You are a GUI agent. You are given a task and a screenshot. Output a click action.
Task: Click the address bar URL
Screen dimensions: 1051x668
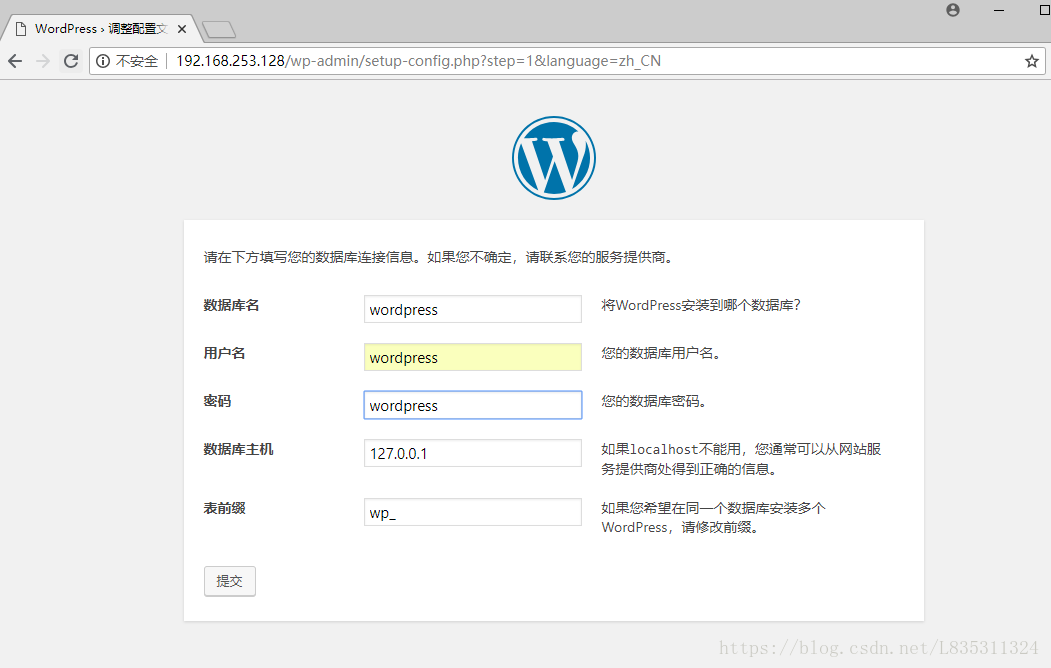pyautogui.click(x=418, y=61)
